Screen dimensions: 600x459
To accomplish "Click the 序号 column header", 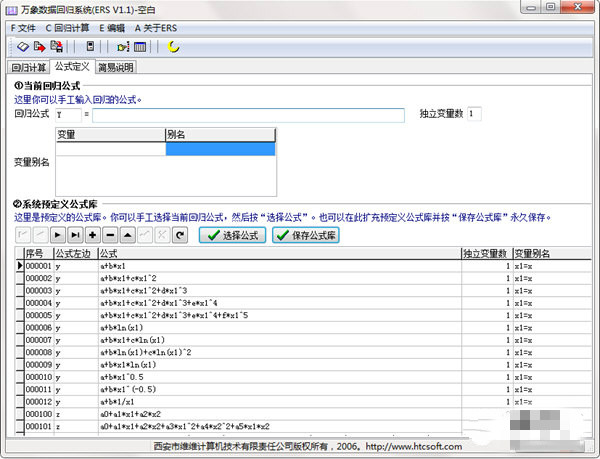I will 39,253.
